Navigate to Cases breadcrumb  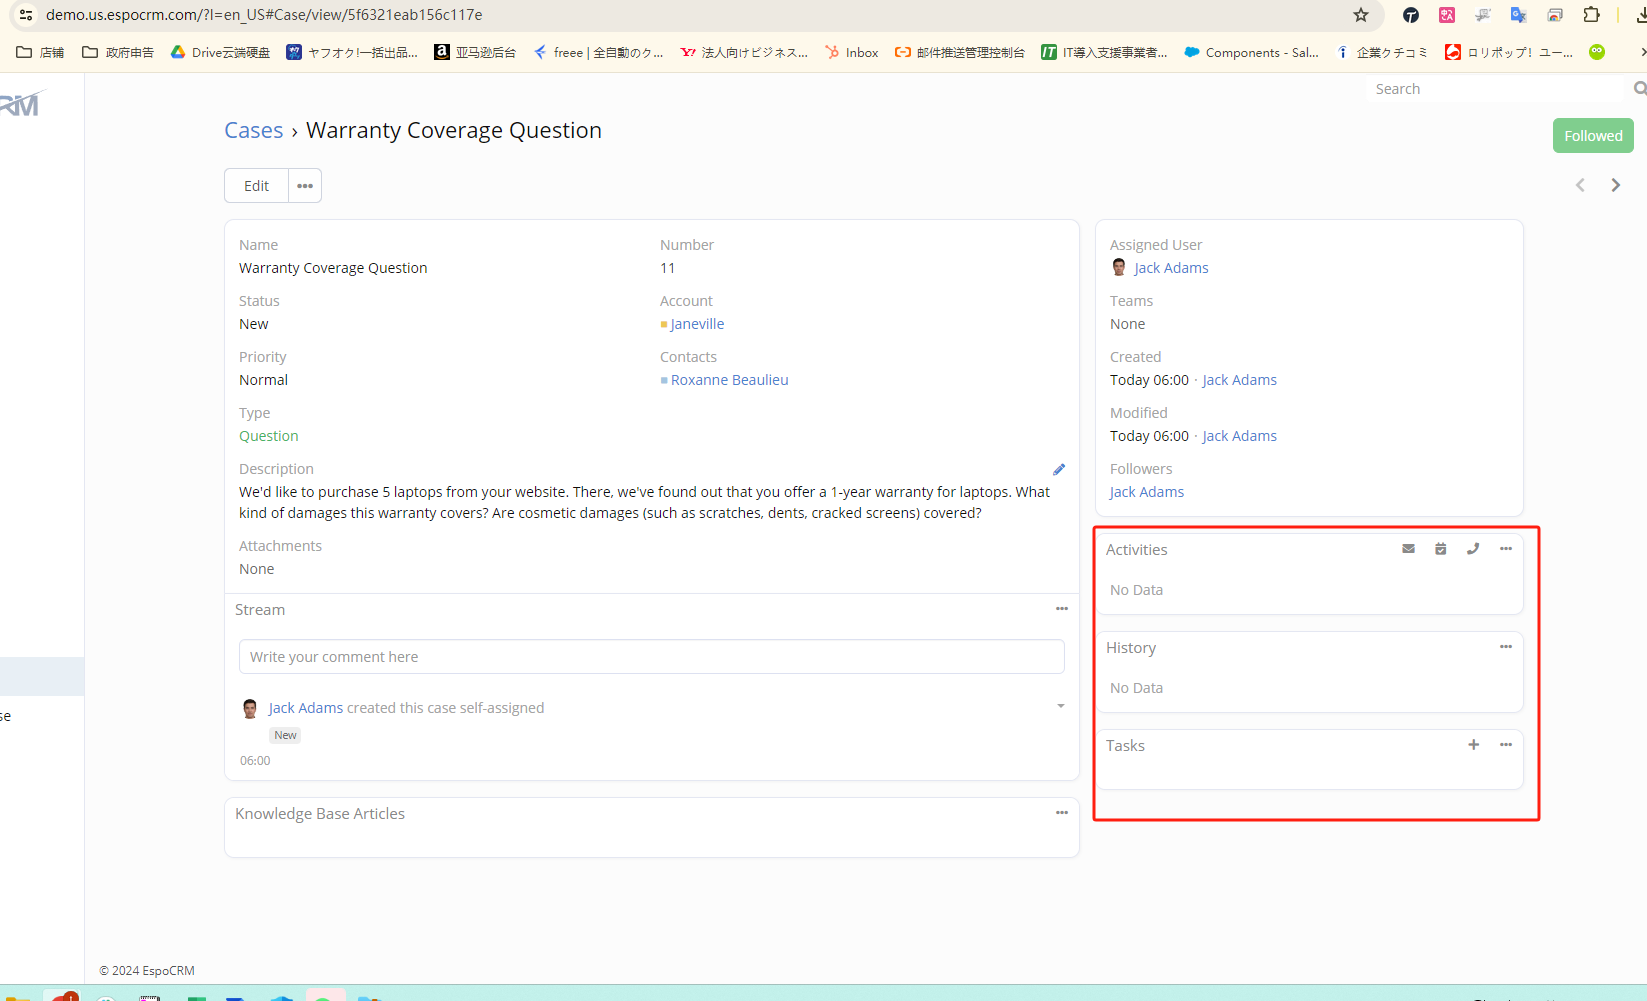[x=253, y=131]
